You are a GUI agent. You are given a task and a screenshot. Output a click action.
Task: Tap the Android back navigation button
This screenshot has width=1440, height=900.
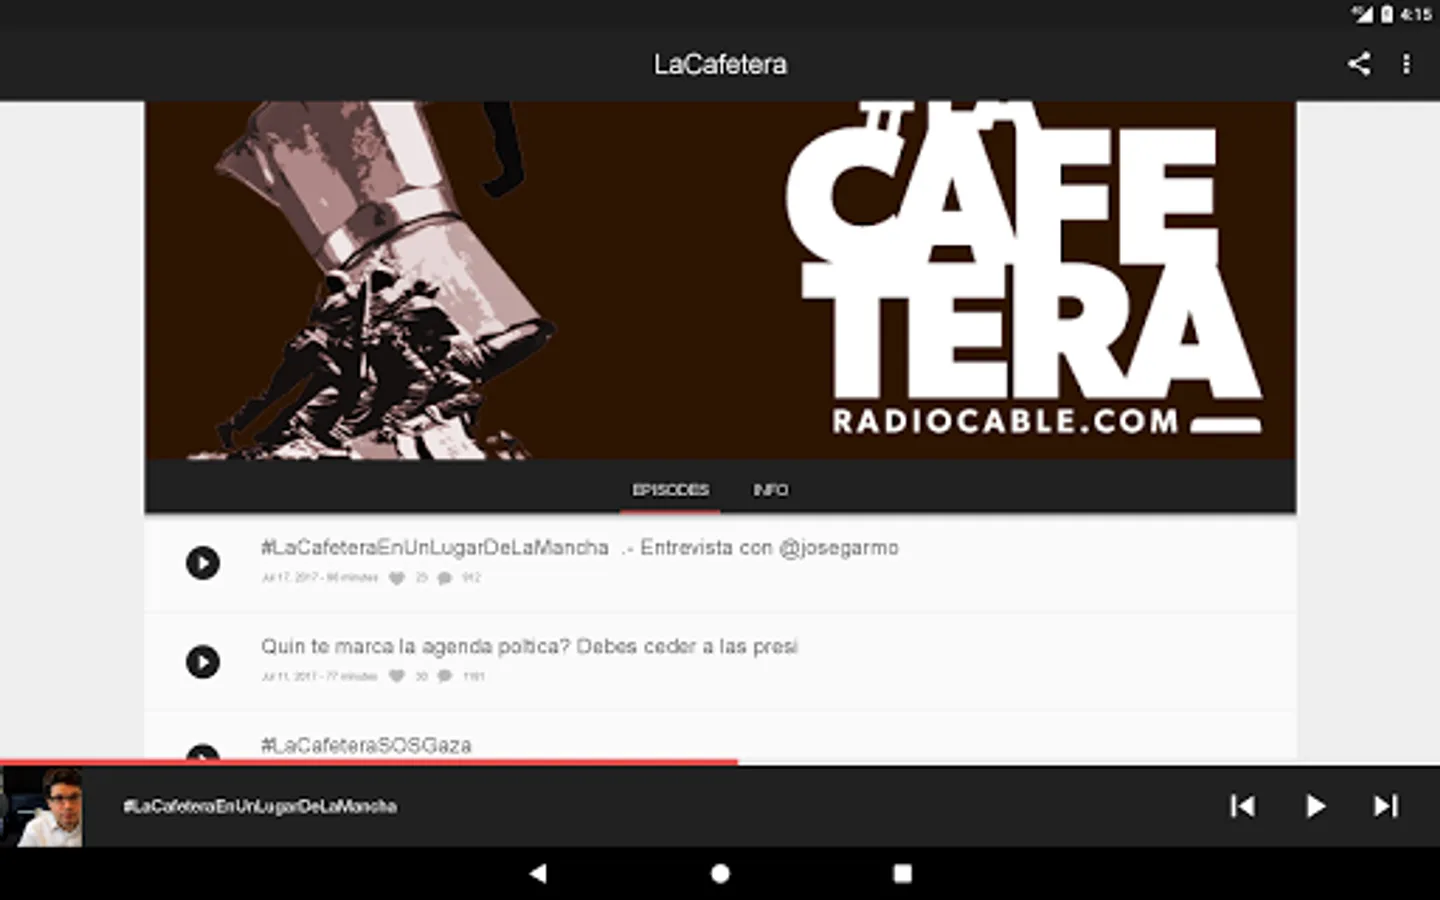tap(538, 873)
